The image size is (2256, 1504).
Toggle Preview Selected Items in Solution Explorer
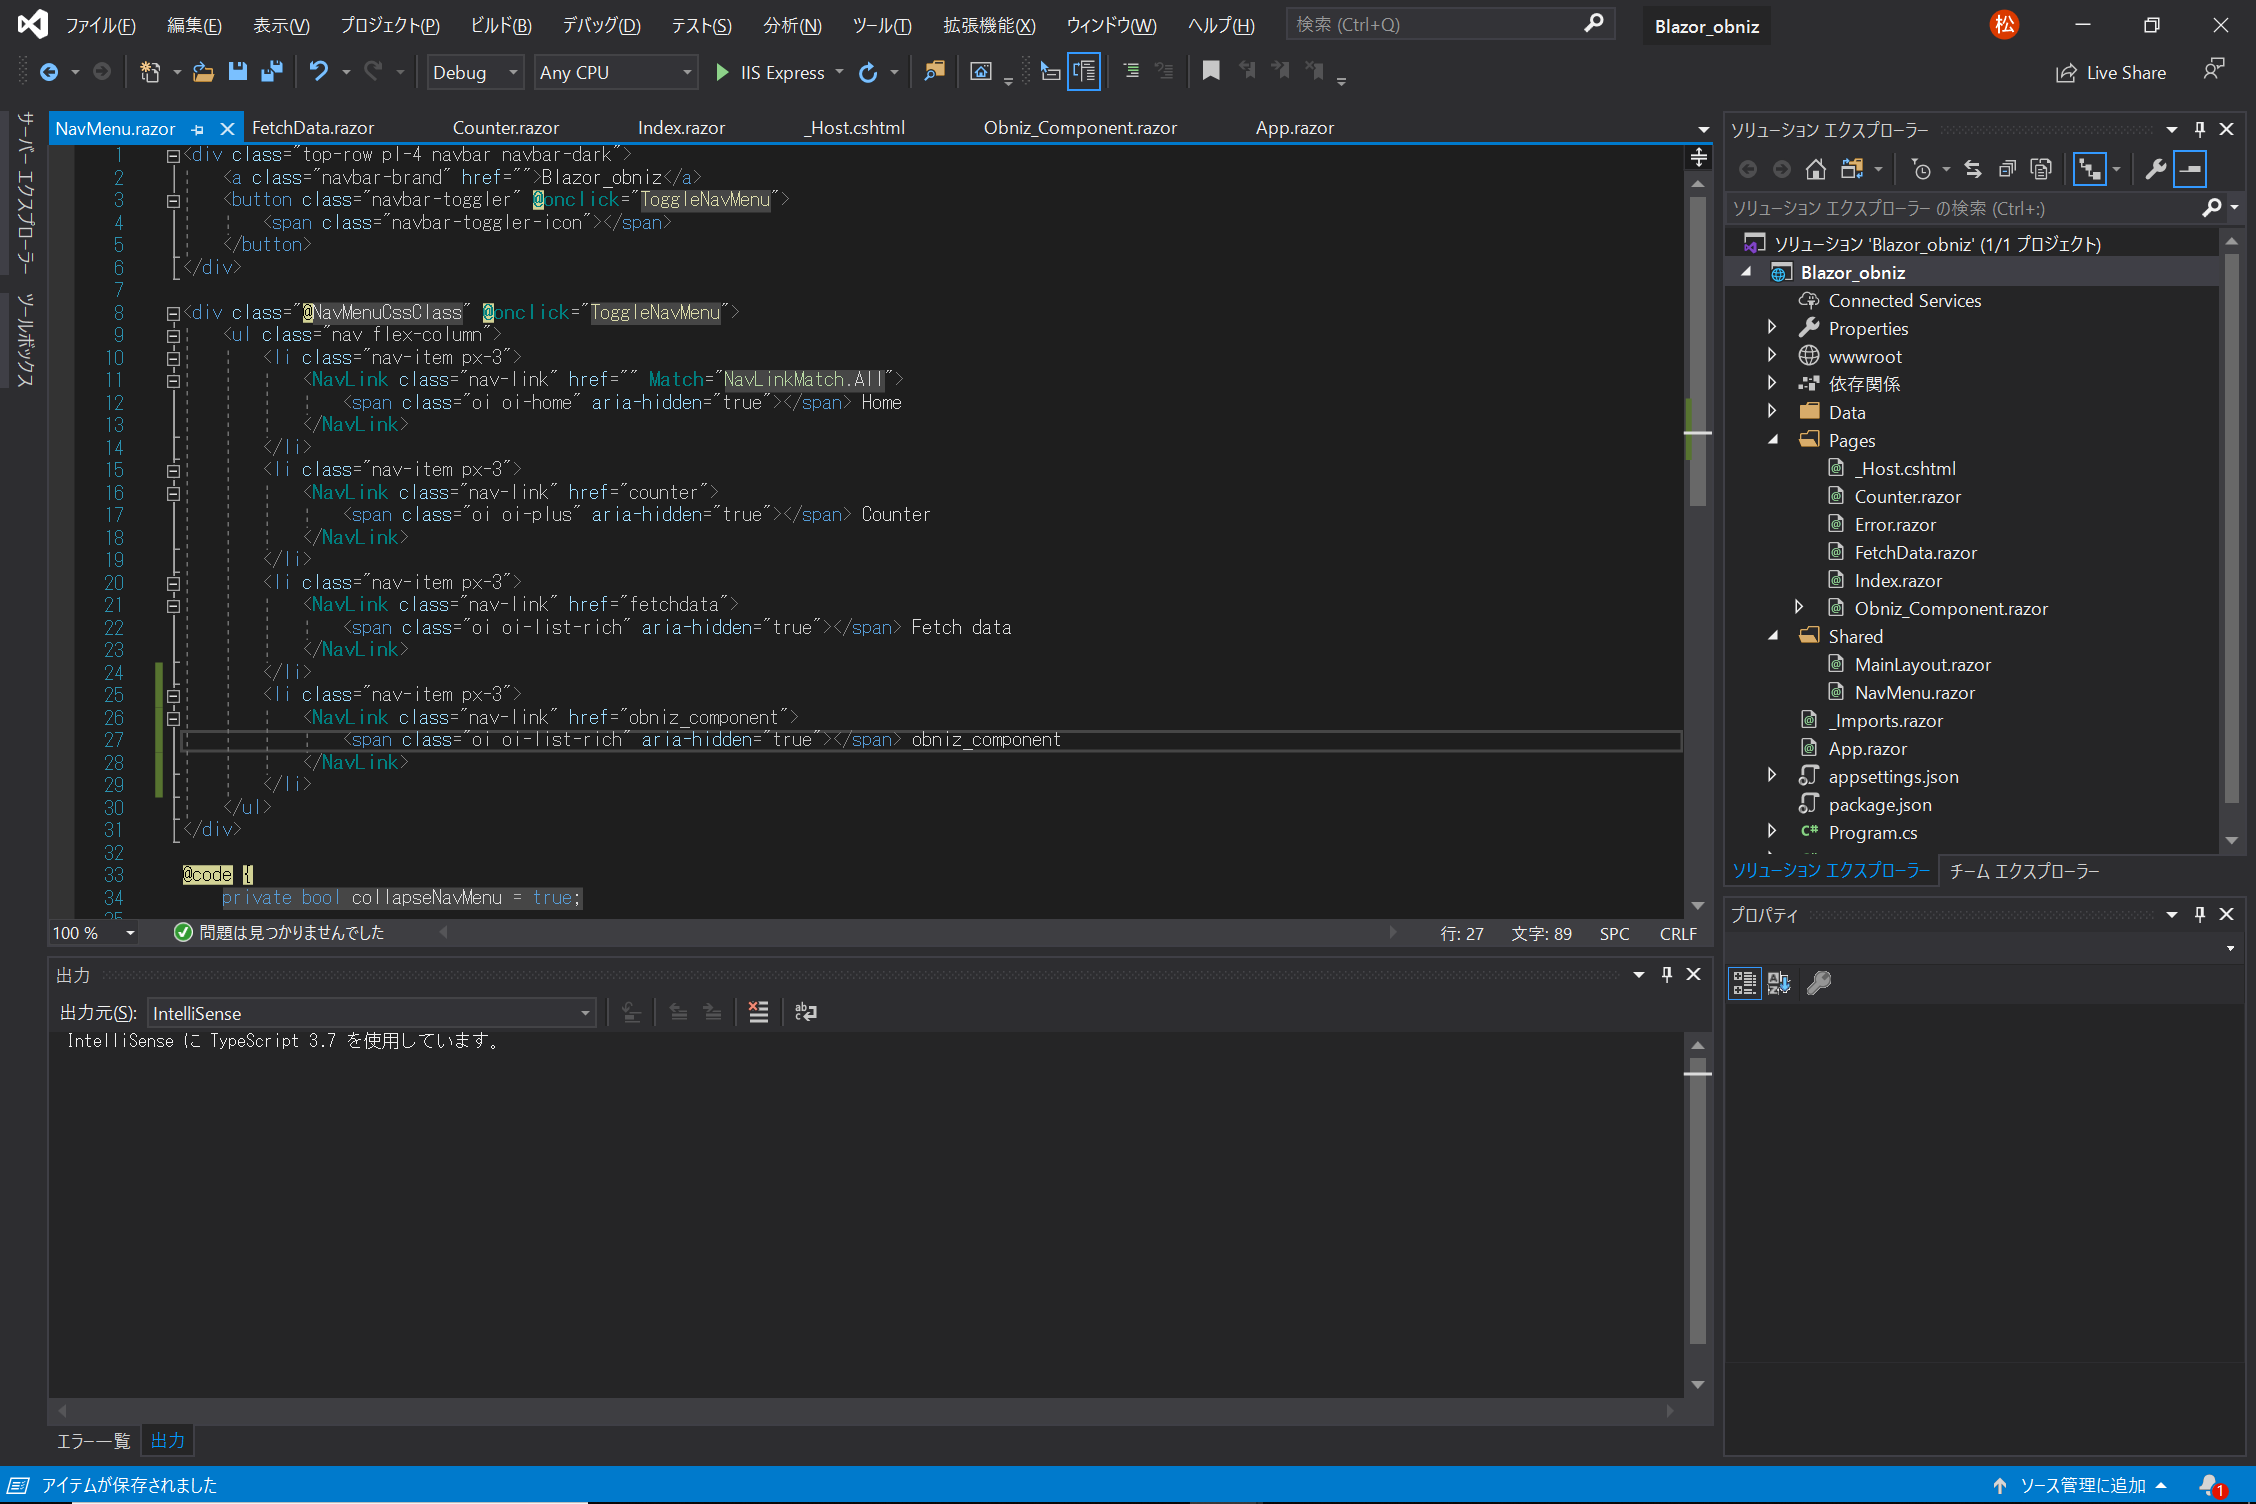(x=2189, y=169)
